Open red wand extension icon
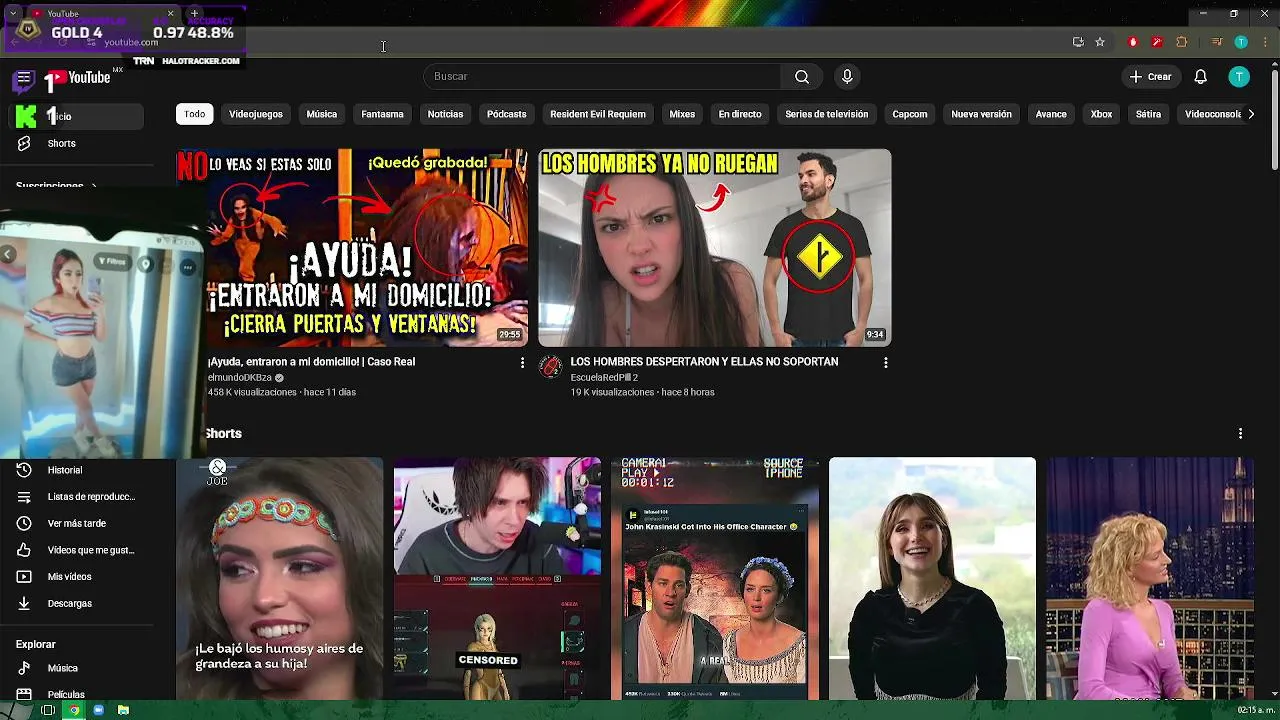This screenshot has width=1280, height=720. pos(1157,42)
